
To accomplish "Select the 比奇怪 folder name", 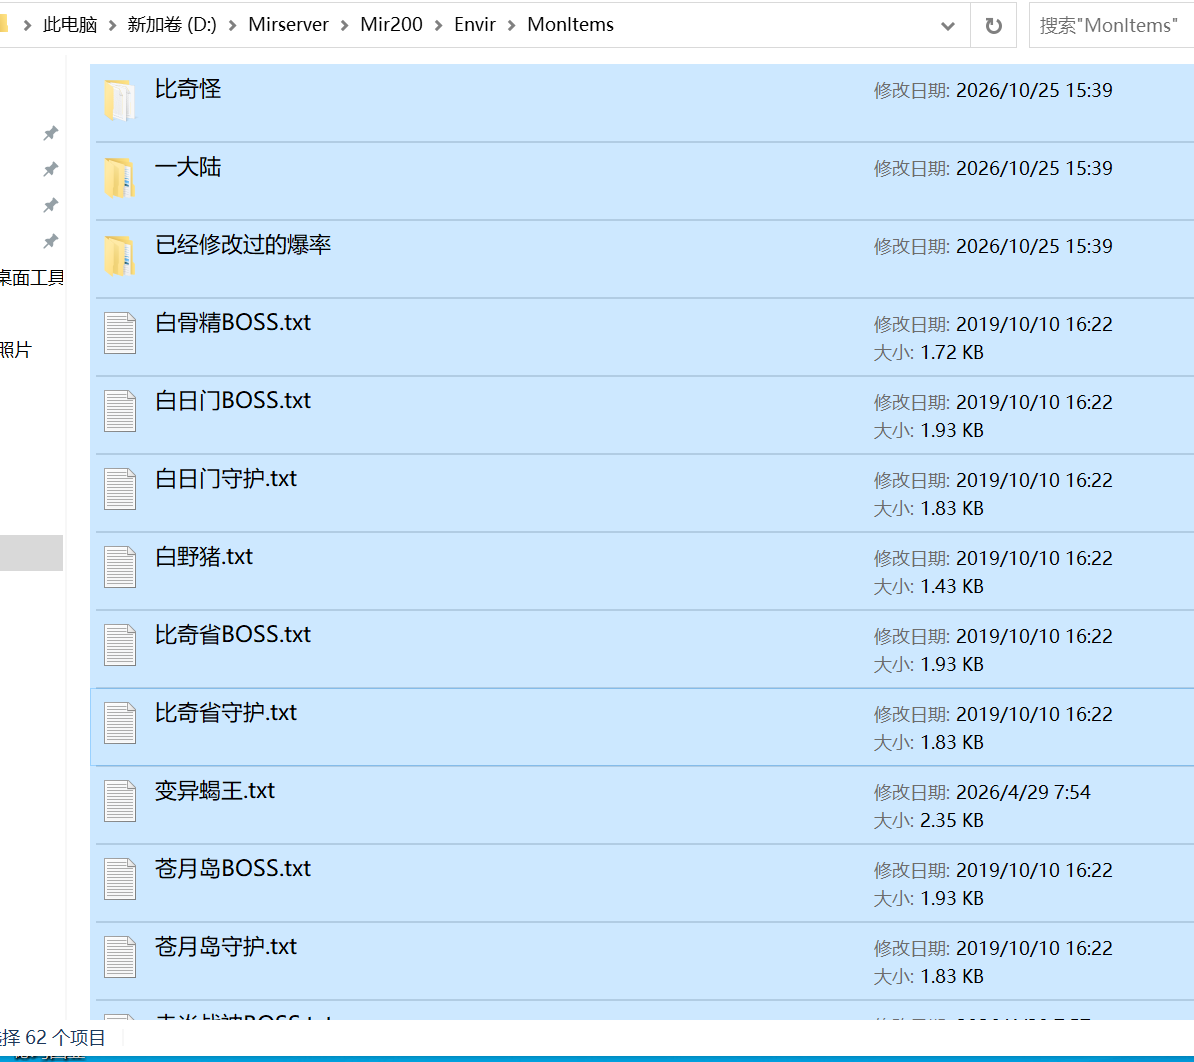I will [188, 89].
